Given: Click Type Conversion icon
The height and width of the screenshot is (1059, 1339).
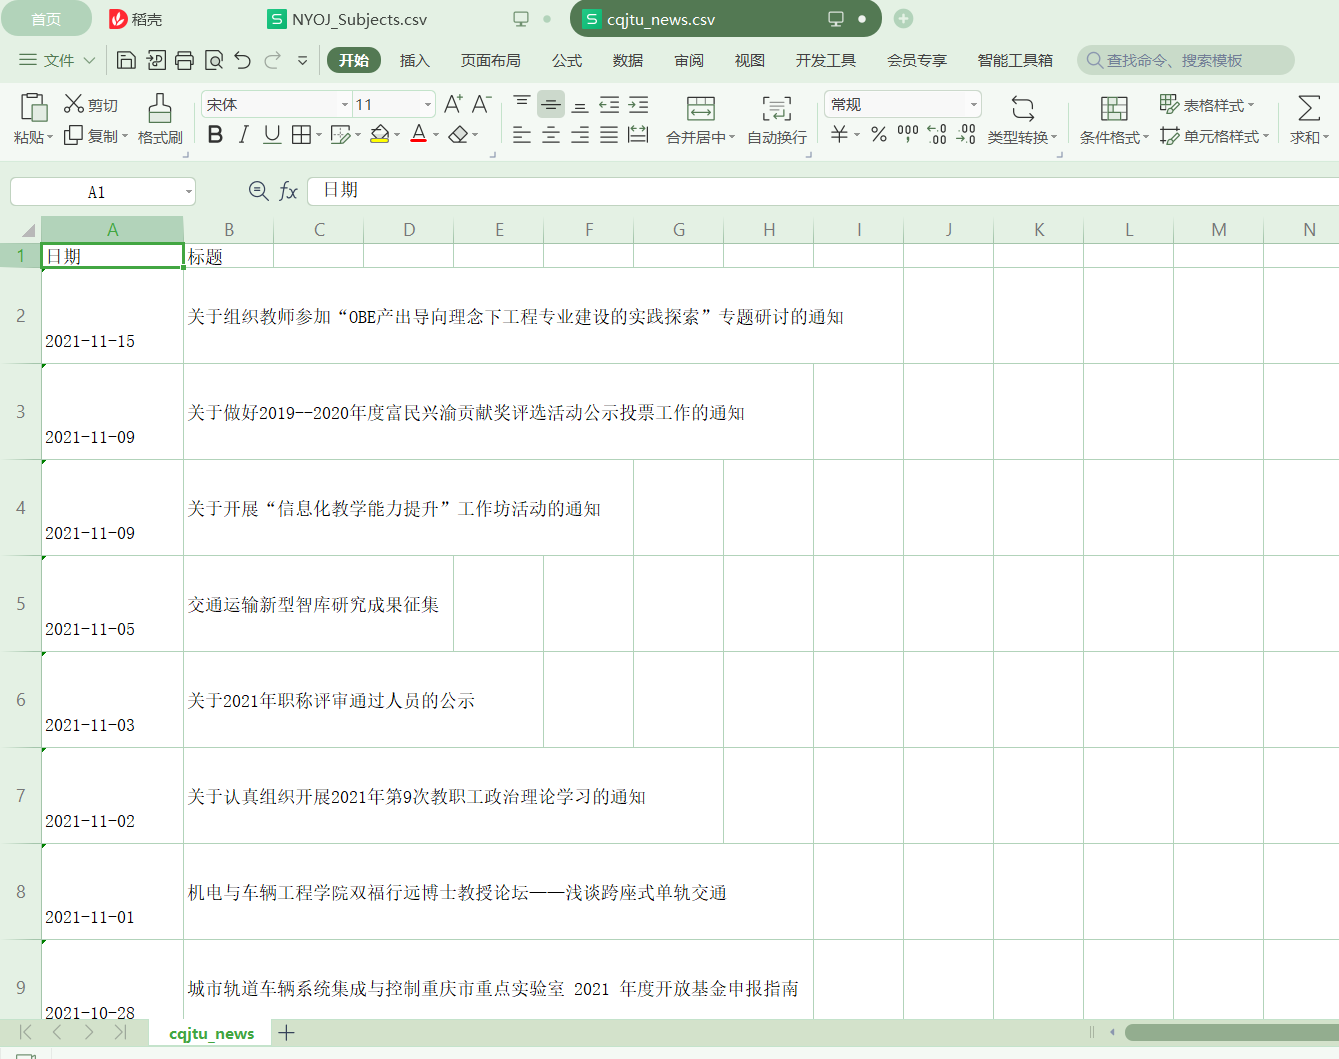Looking at the screenshot, I should pyautogui.click(x=1023, y=108).
